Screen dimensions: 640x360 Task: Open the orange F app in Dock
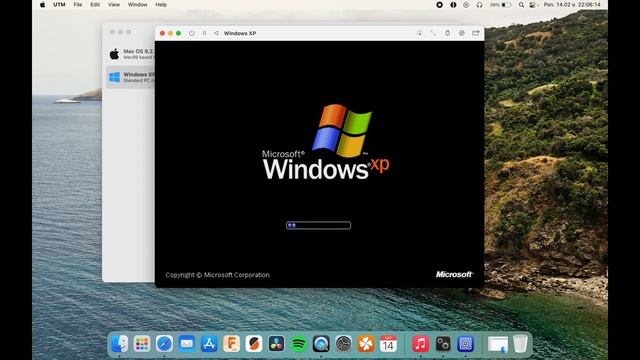231,344
